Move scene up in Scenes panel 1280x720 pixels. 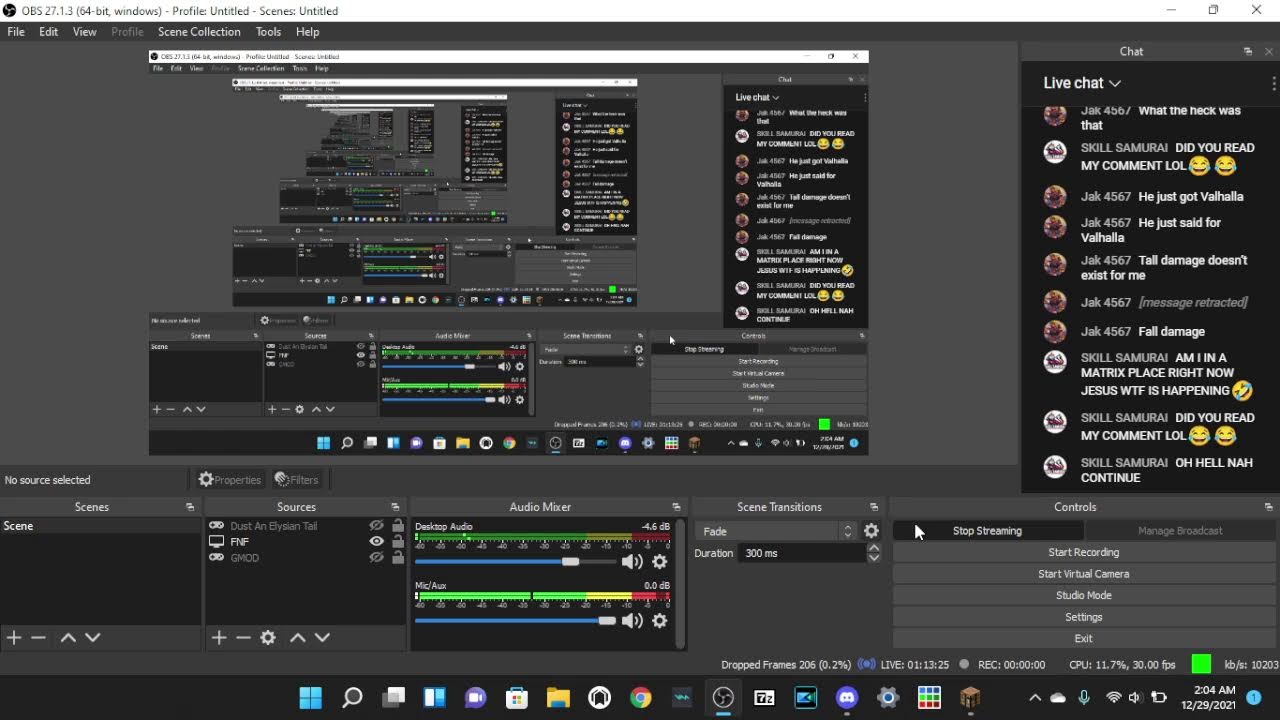coord(68,637)
